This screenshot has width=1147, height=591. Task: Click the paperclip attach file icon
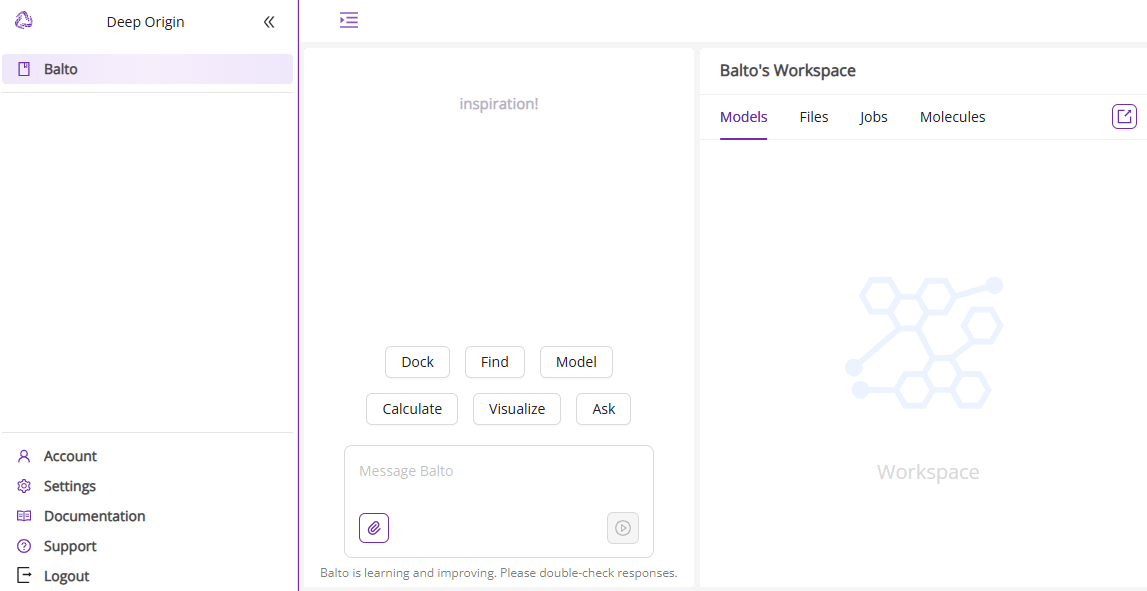374,528
